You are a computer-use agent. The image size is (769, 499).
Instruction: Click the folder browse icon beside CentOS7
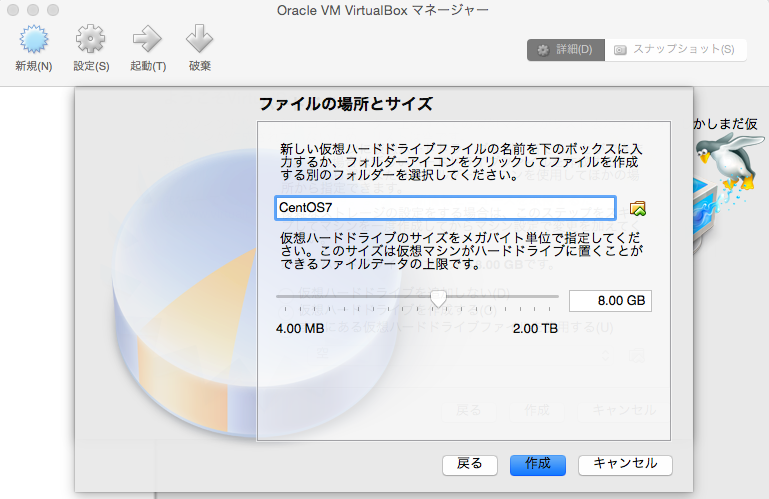(638, 209)
